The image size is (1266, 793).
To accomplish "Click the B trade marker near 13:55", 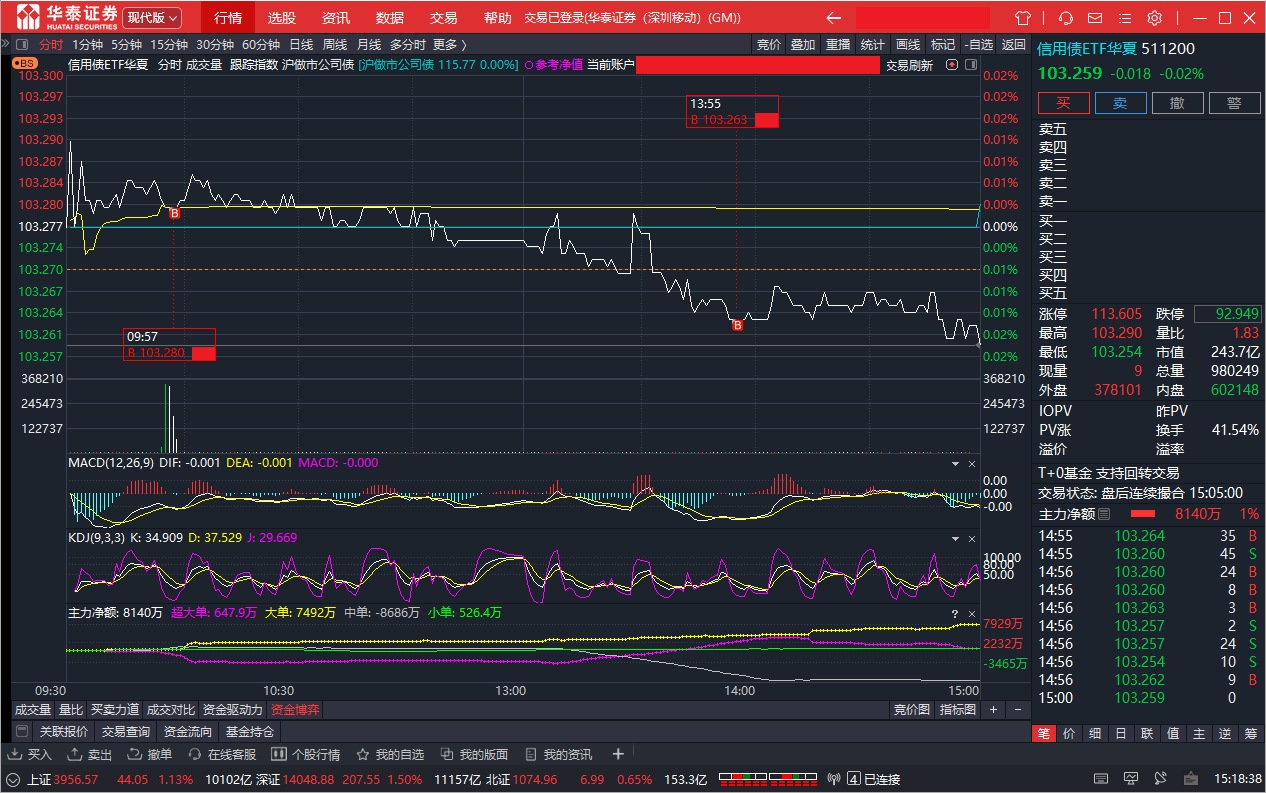I will coord(738,325).
